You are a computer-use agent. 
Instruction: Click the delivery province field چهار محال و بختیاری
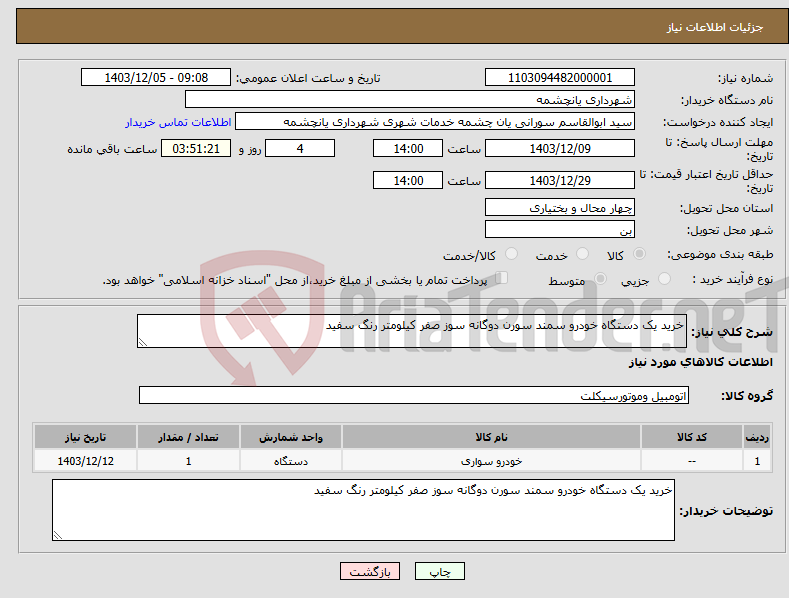point(560,207)
